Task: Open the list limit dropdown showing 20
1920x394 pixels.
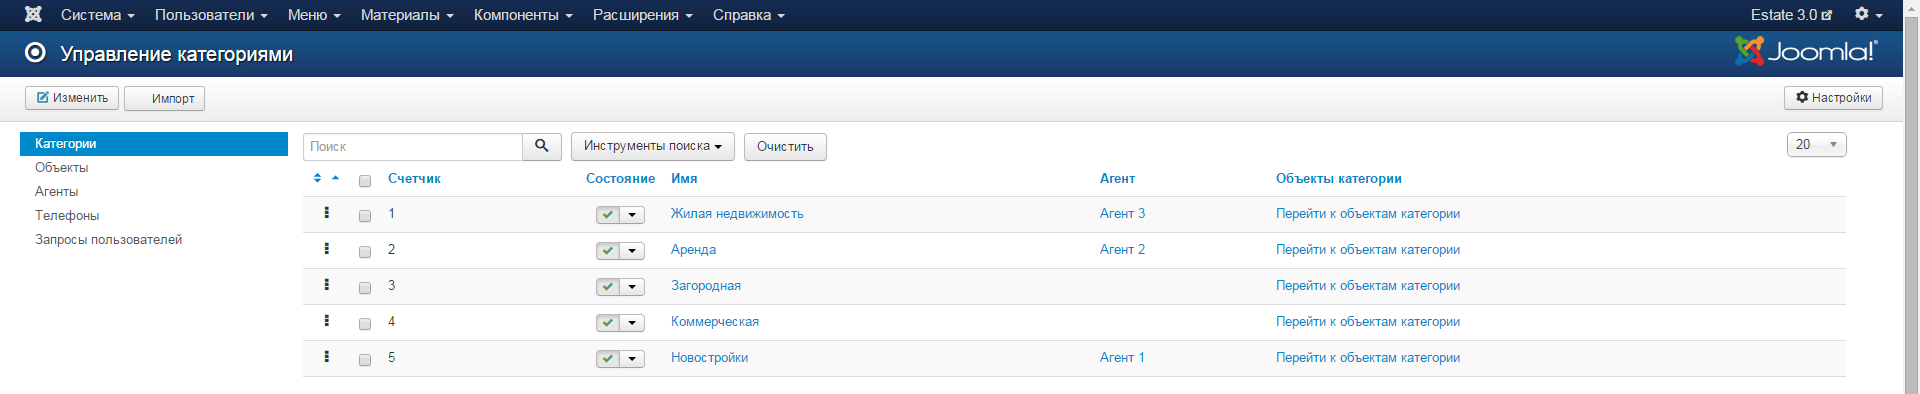Action: tap(1816, 145)
